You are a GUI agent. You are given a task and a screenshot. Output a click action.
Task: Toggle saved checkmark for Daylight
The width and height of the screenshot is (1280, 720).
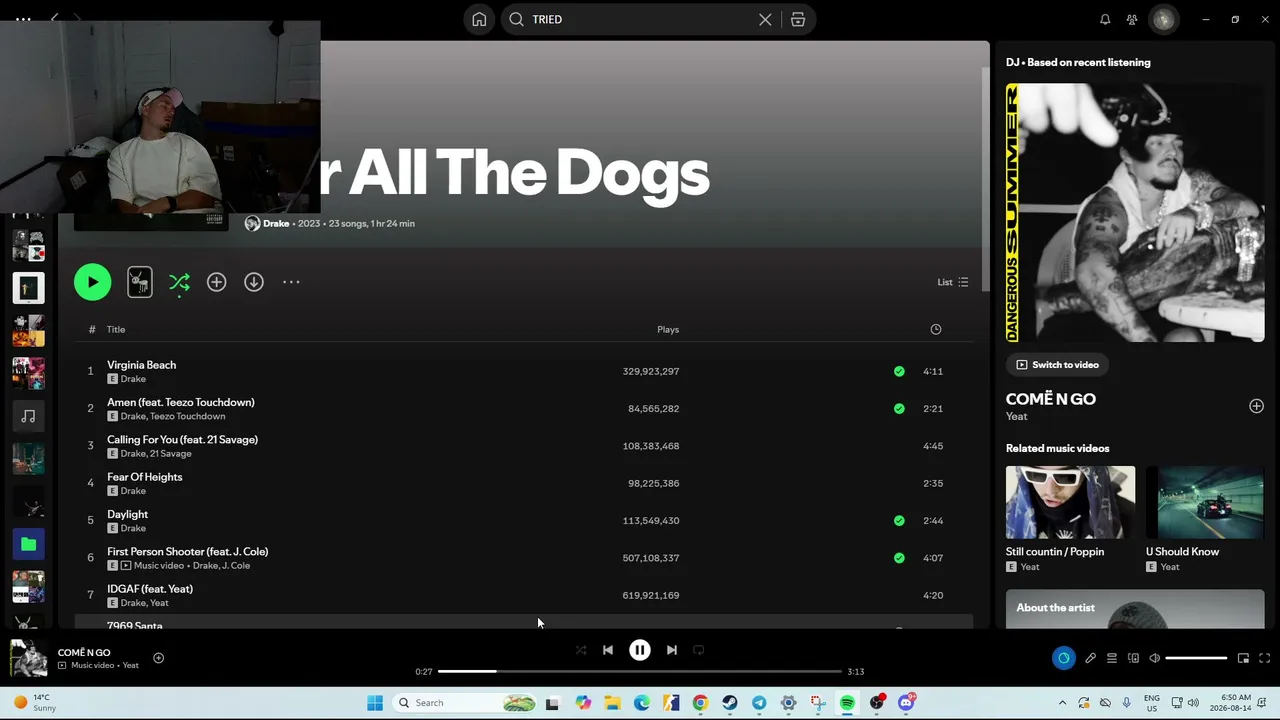tap(899, 520)
